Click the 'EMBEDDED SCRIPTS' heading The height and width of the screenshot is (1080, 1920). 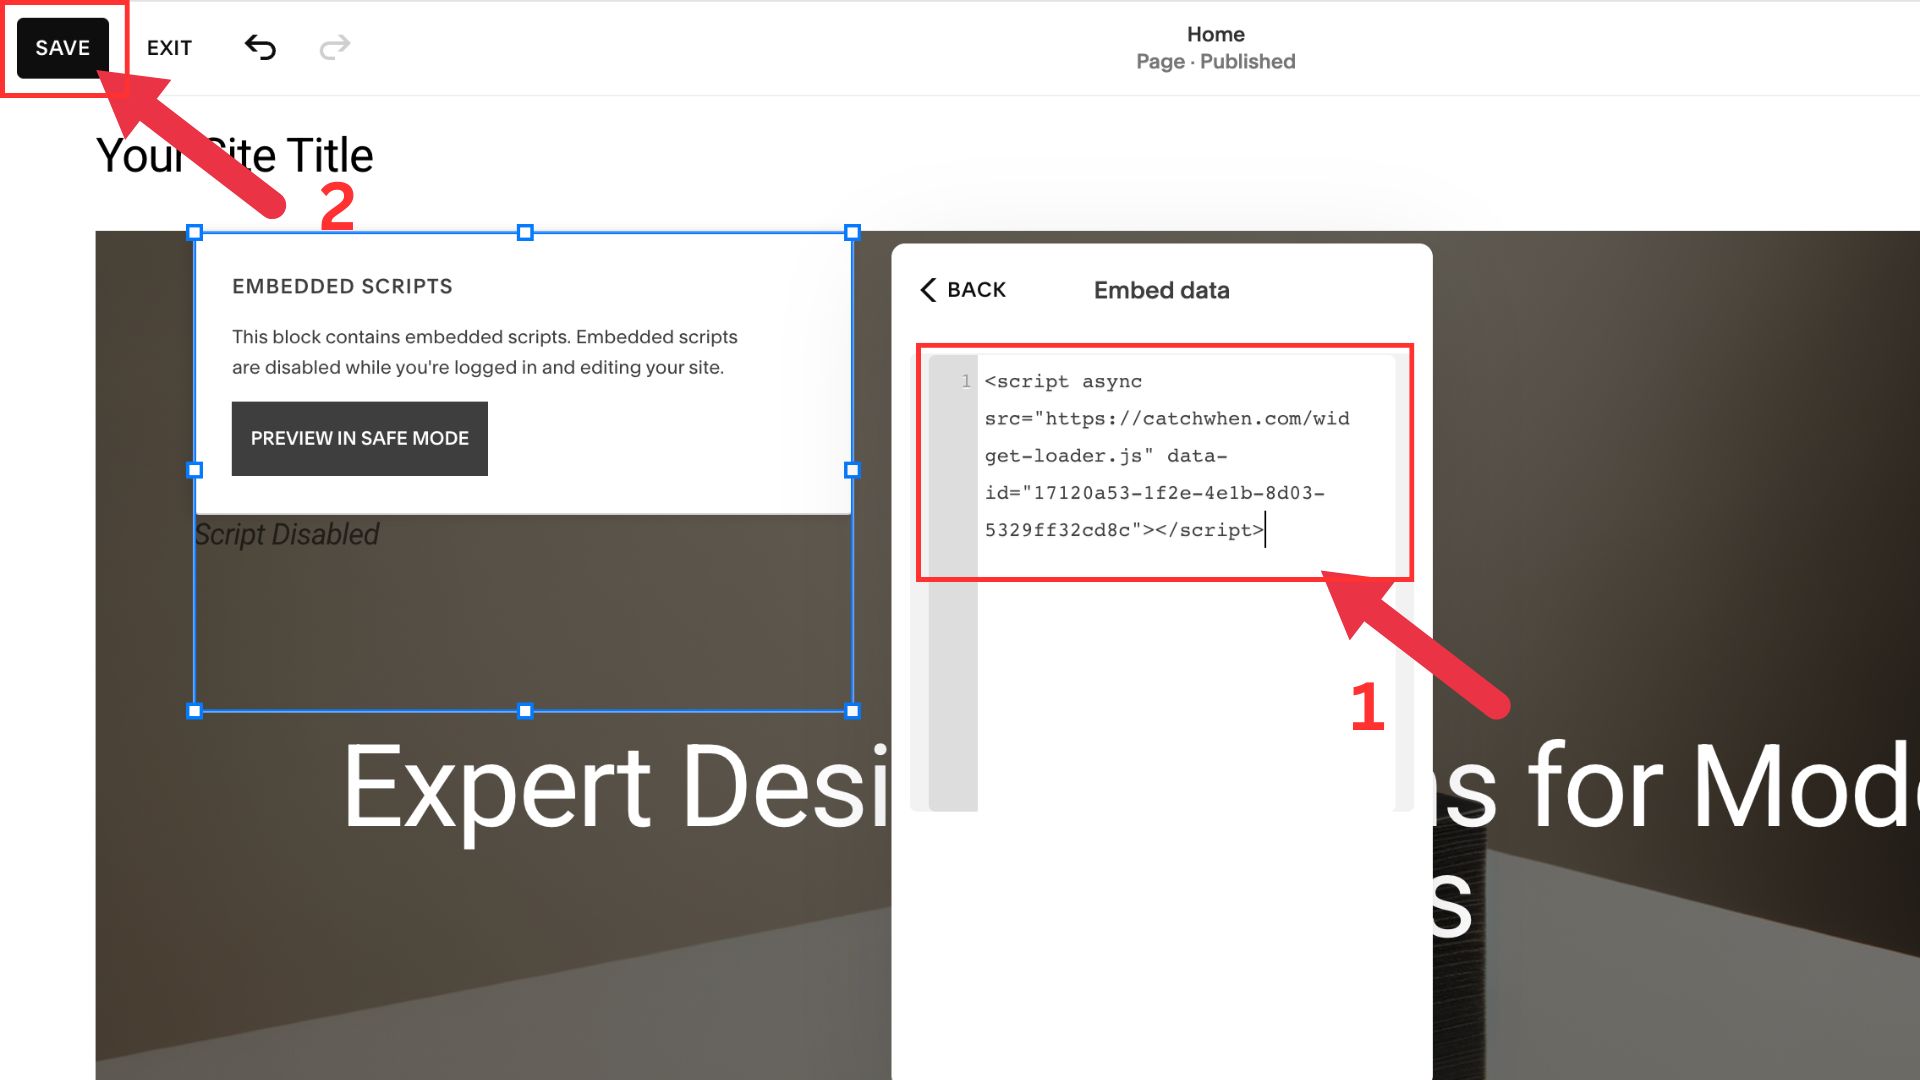coord(342,287)
